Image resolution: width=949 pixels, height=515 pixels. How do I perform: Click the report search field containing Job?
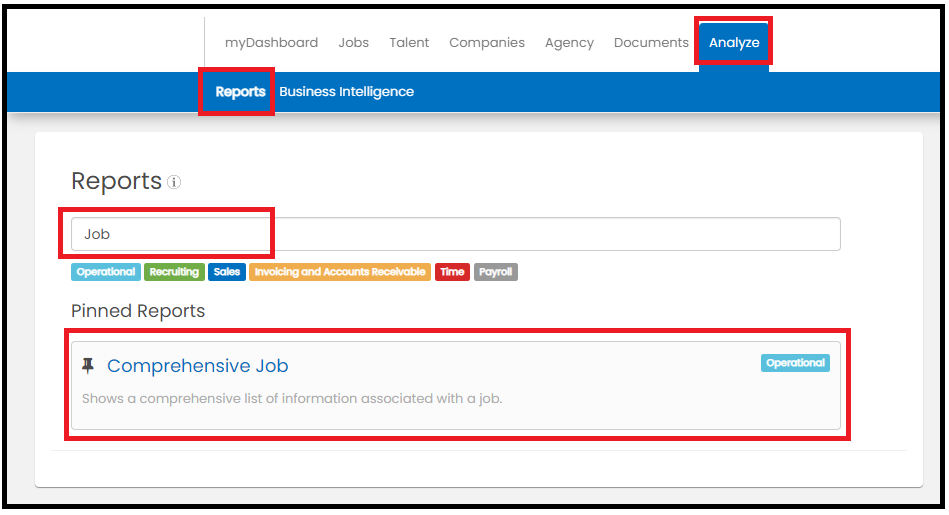point(455,234)
